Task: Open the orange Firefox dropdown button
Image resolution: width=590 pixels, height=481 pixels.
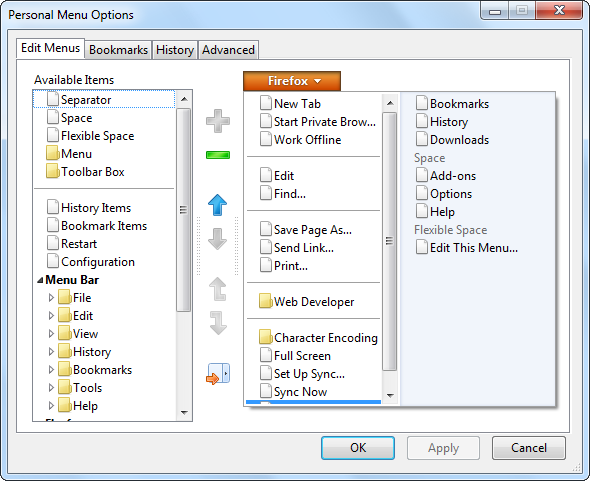Action: click(x=292, y=81)
